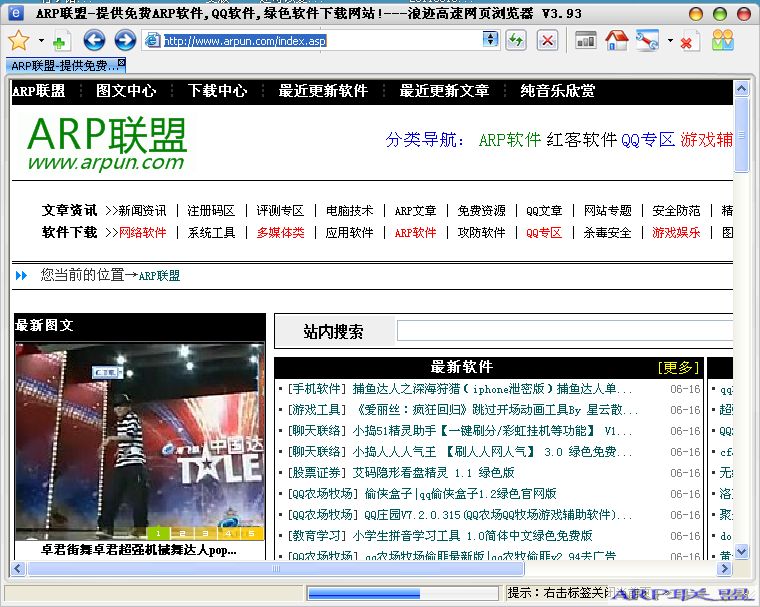Open 游戏娱乐 download category
760x607 pixels.
pyautogui.click(x=676, y=233)
